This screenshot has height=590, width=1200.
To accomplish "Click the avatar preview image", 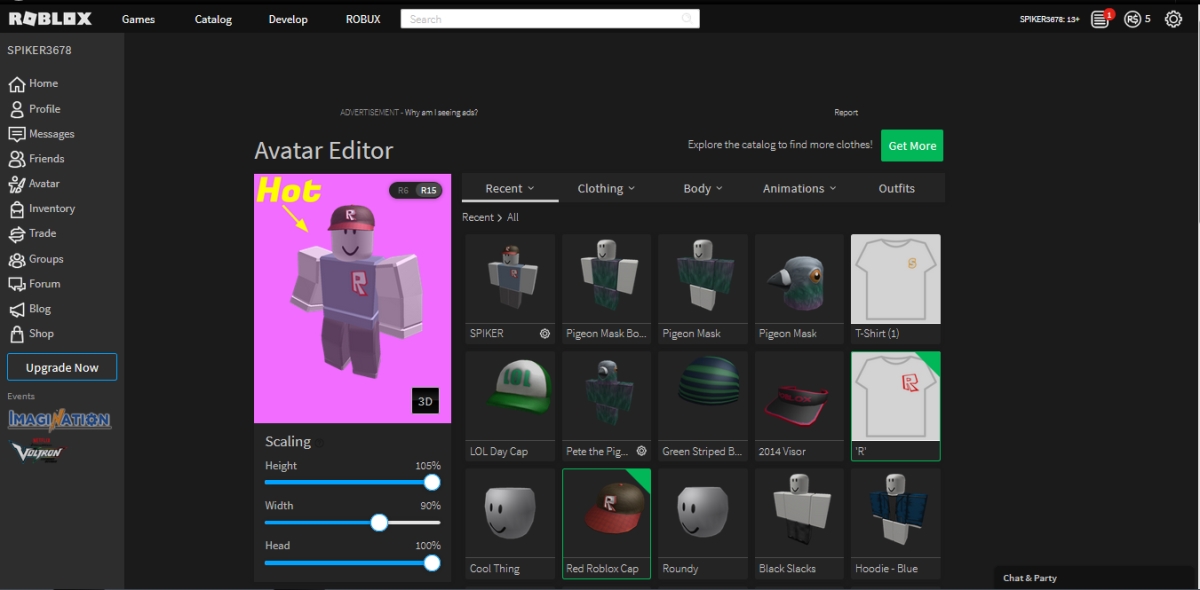I will pos(352,298).
